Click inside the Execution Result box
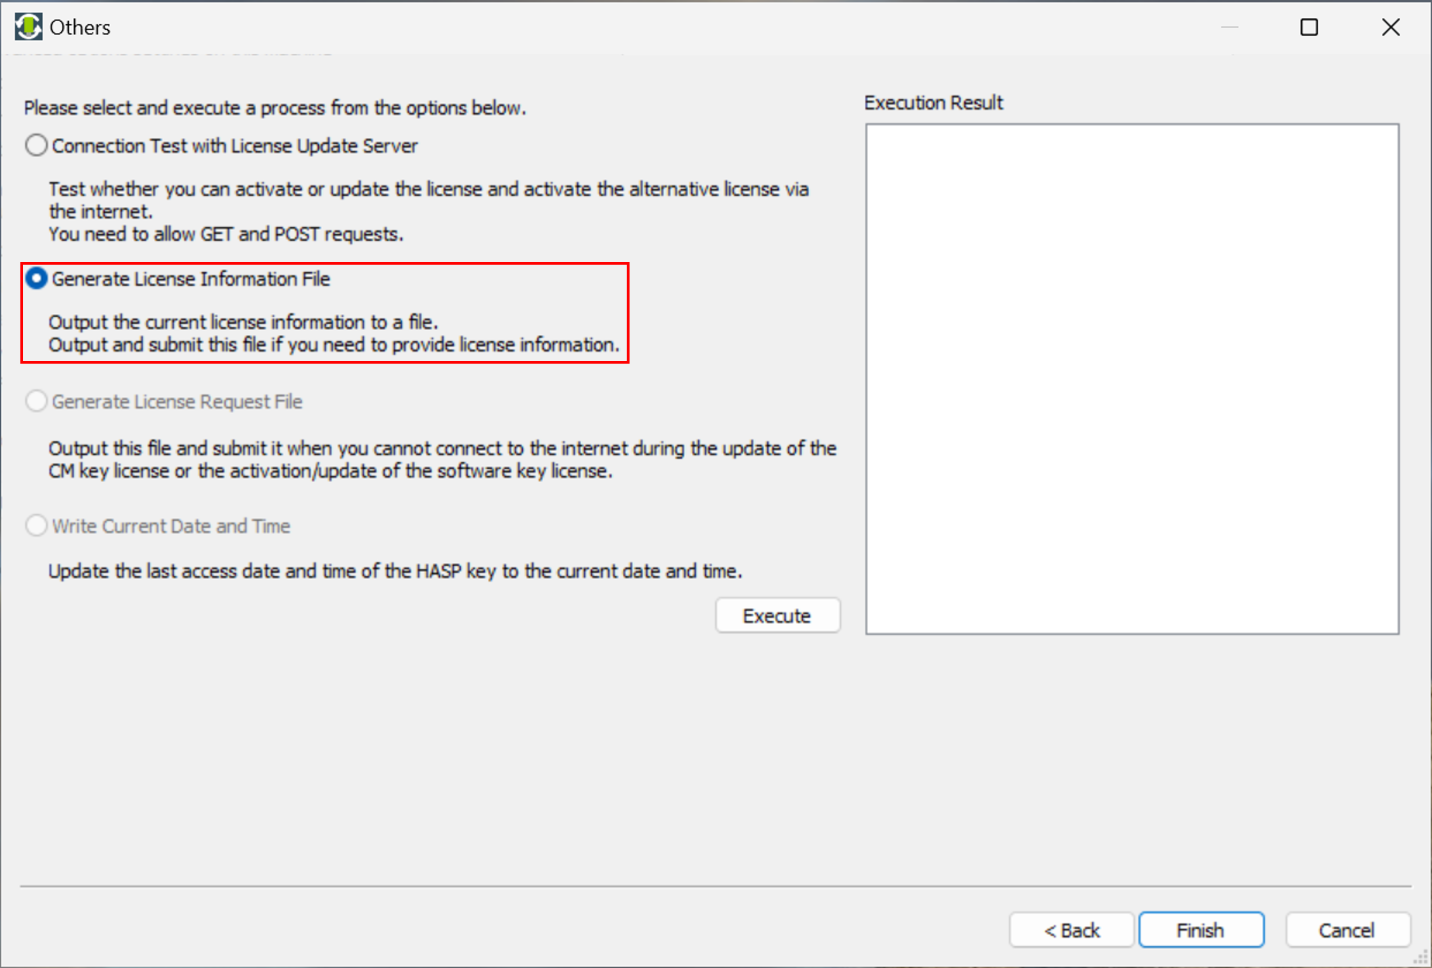Image resolution: width=1432 pixels, height=968 pixels. tap(1132, 379)
